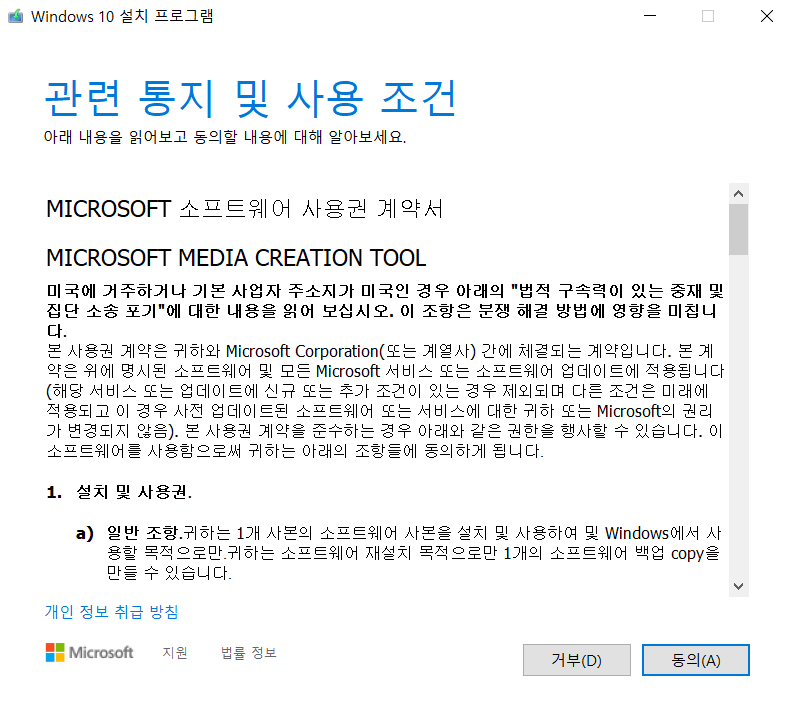Click the license scrollbar down arrow
The width and height of the screenshot is (791, 702).
click(x=739, y=586)
